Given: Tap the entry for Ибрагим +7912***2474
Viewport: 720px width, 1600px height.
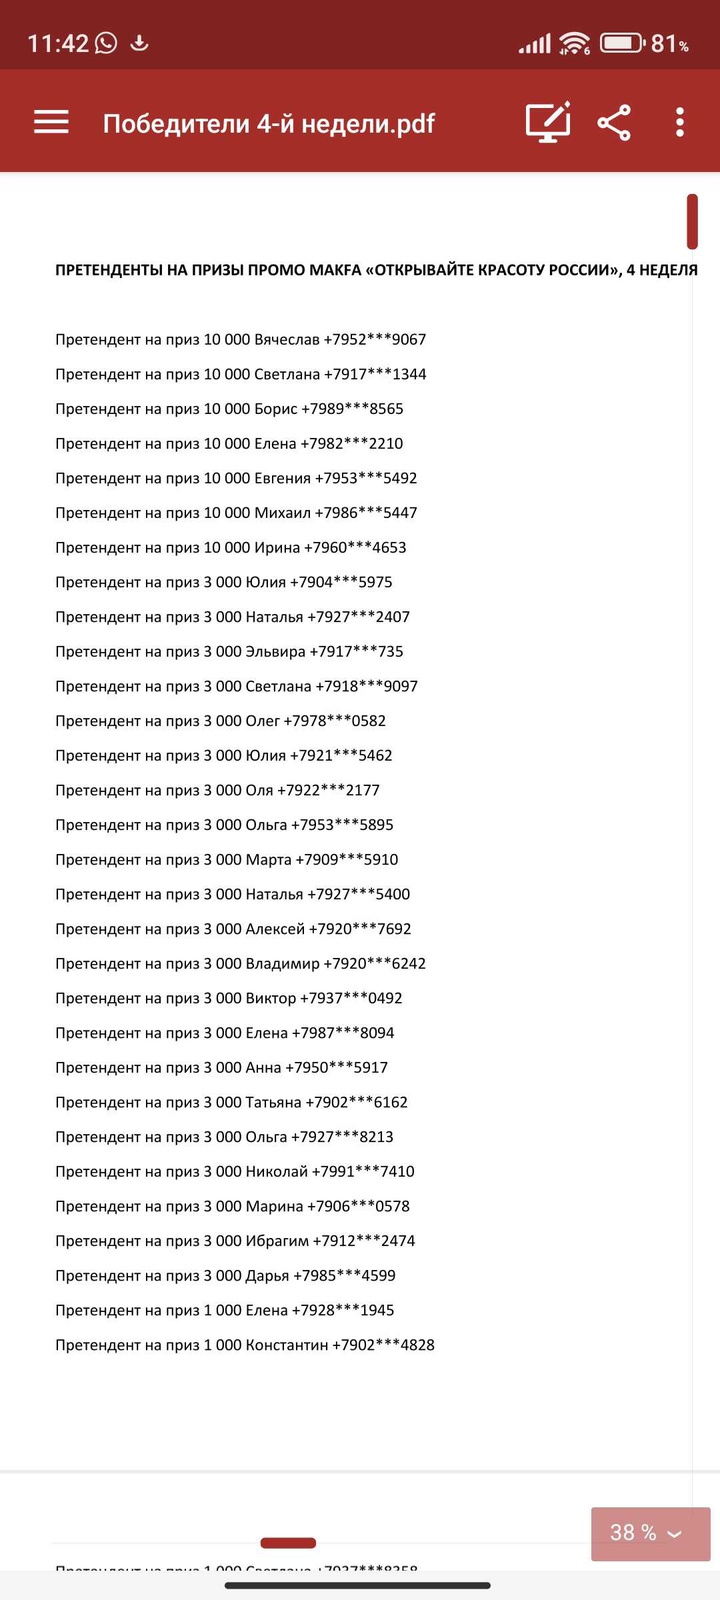Looking at the screenshot, I should (235, 1241).
